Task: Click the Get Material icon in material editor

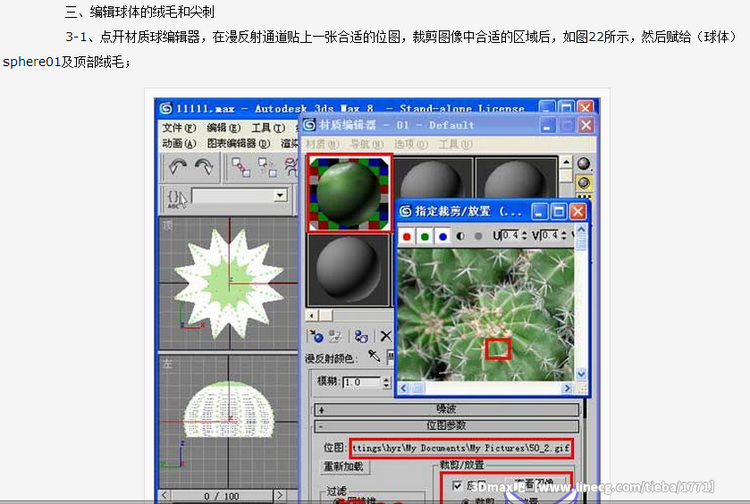Action: (316, 337)
